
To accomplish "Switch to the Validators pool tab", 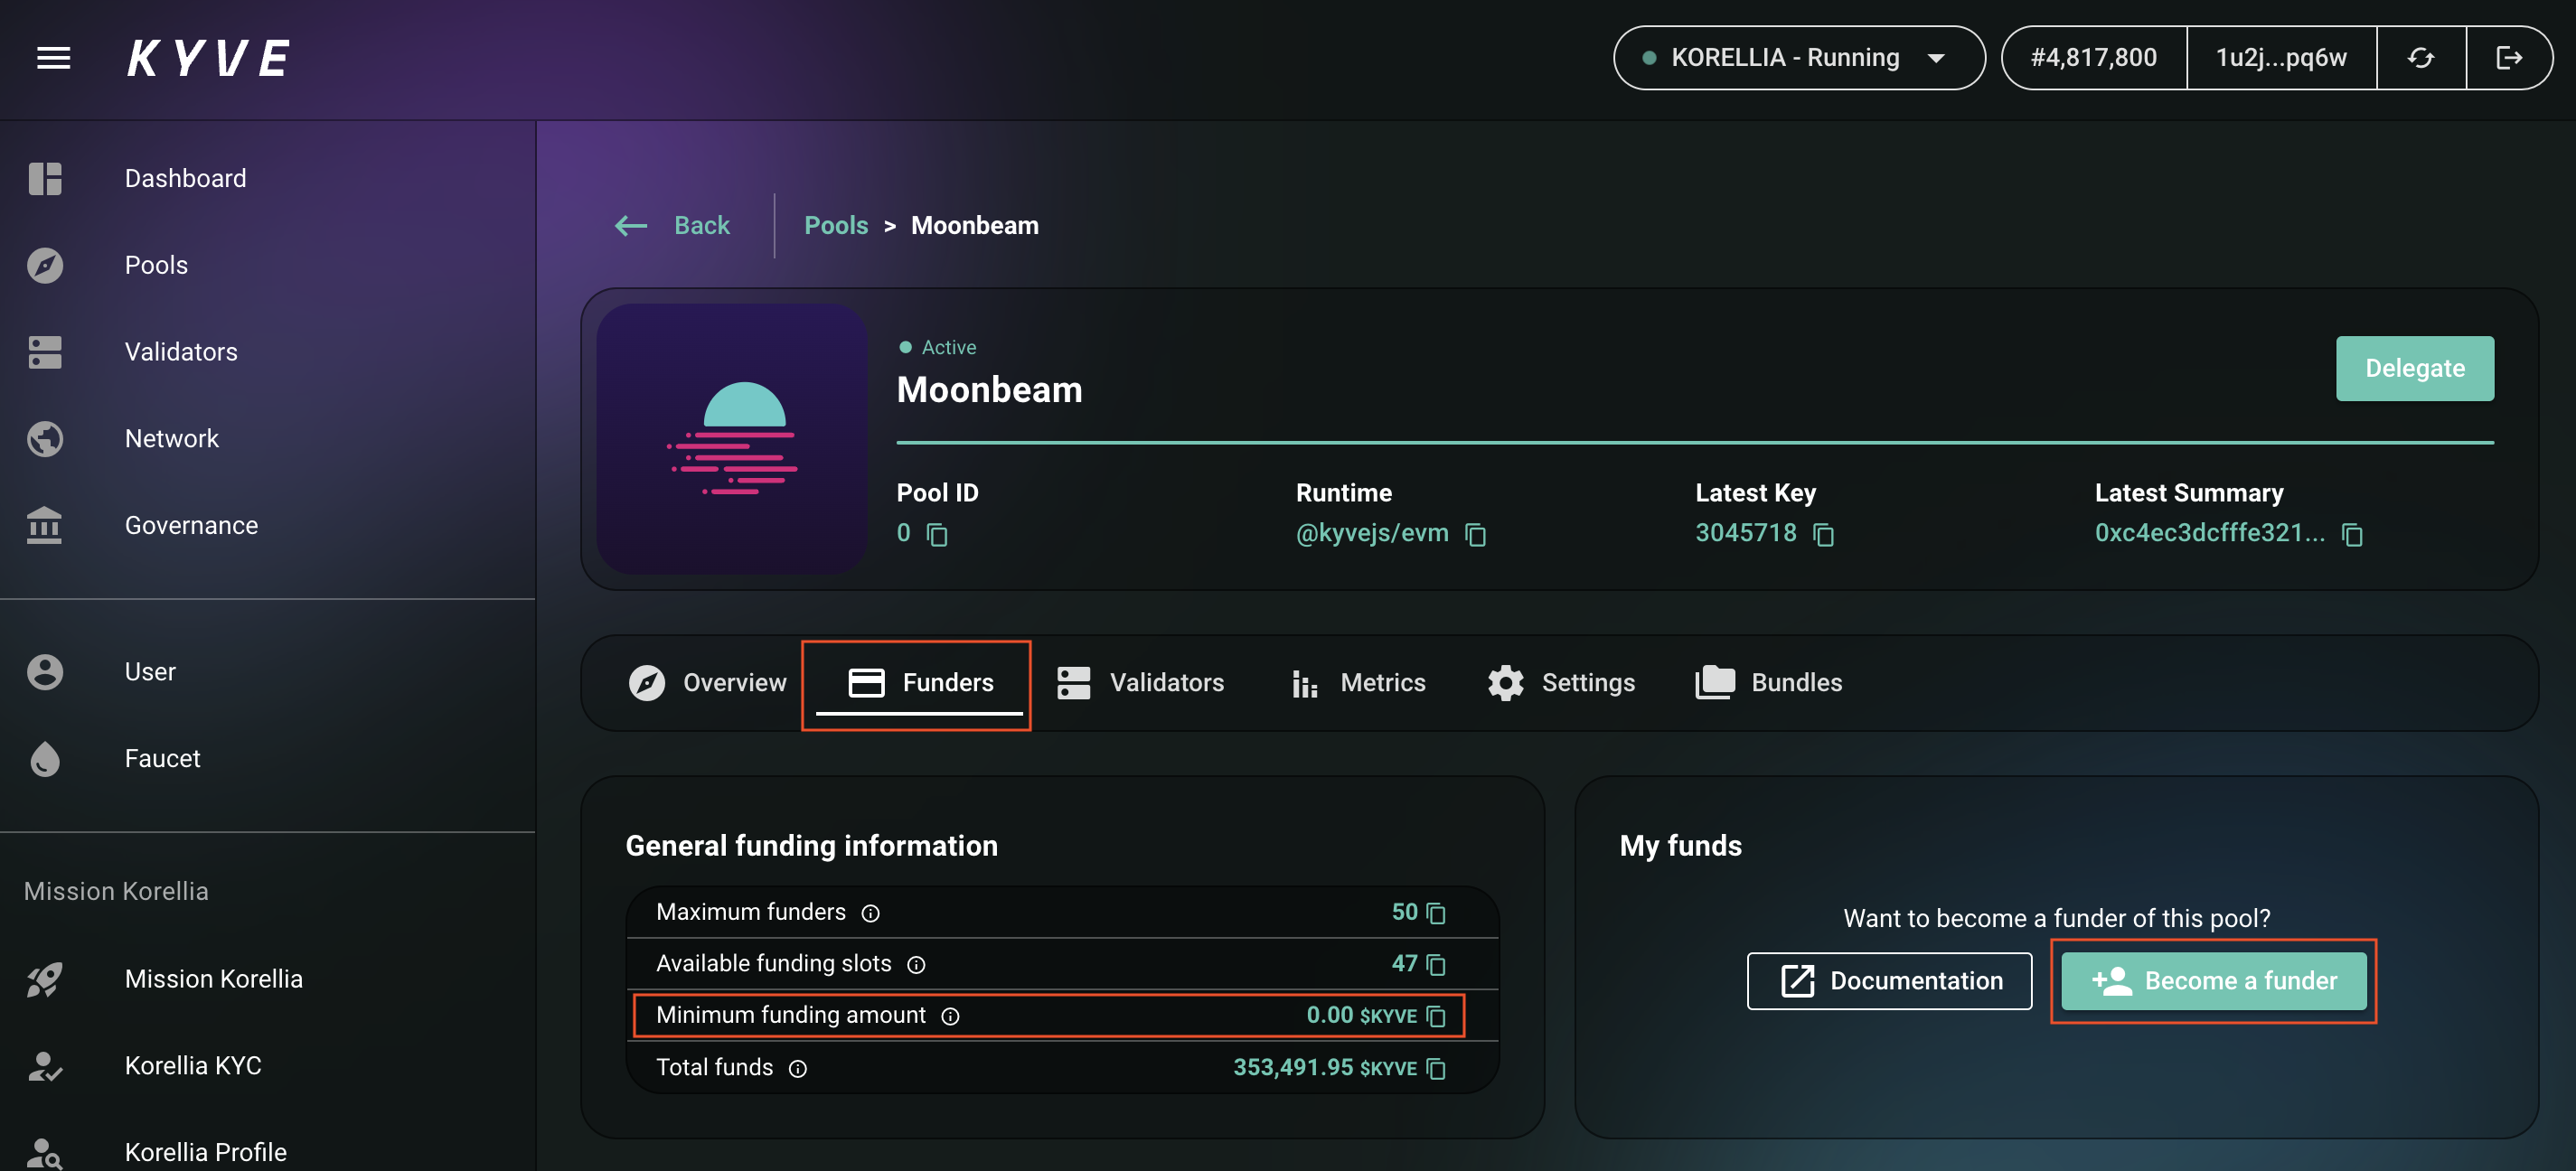I will pyautogui.click(x=1140, y=682).
